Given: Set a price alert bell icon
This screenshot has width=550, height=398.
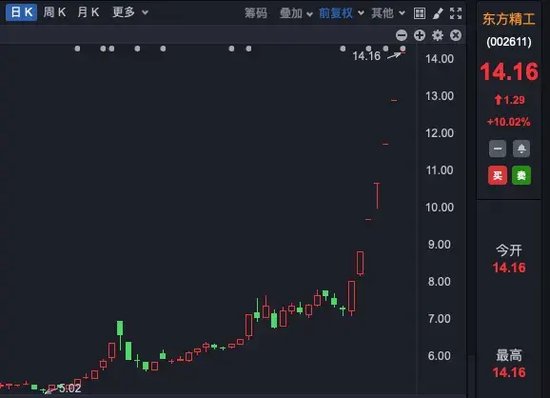Looking at the screenshot, I should [521, 149].
